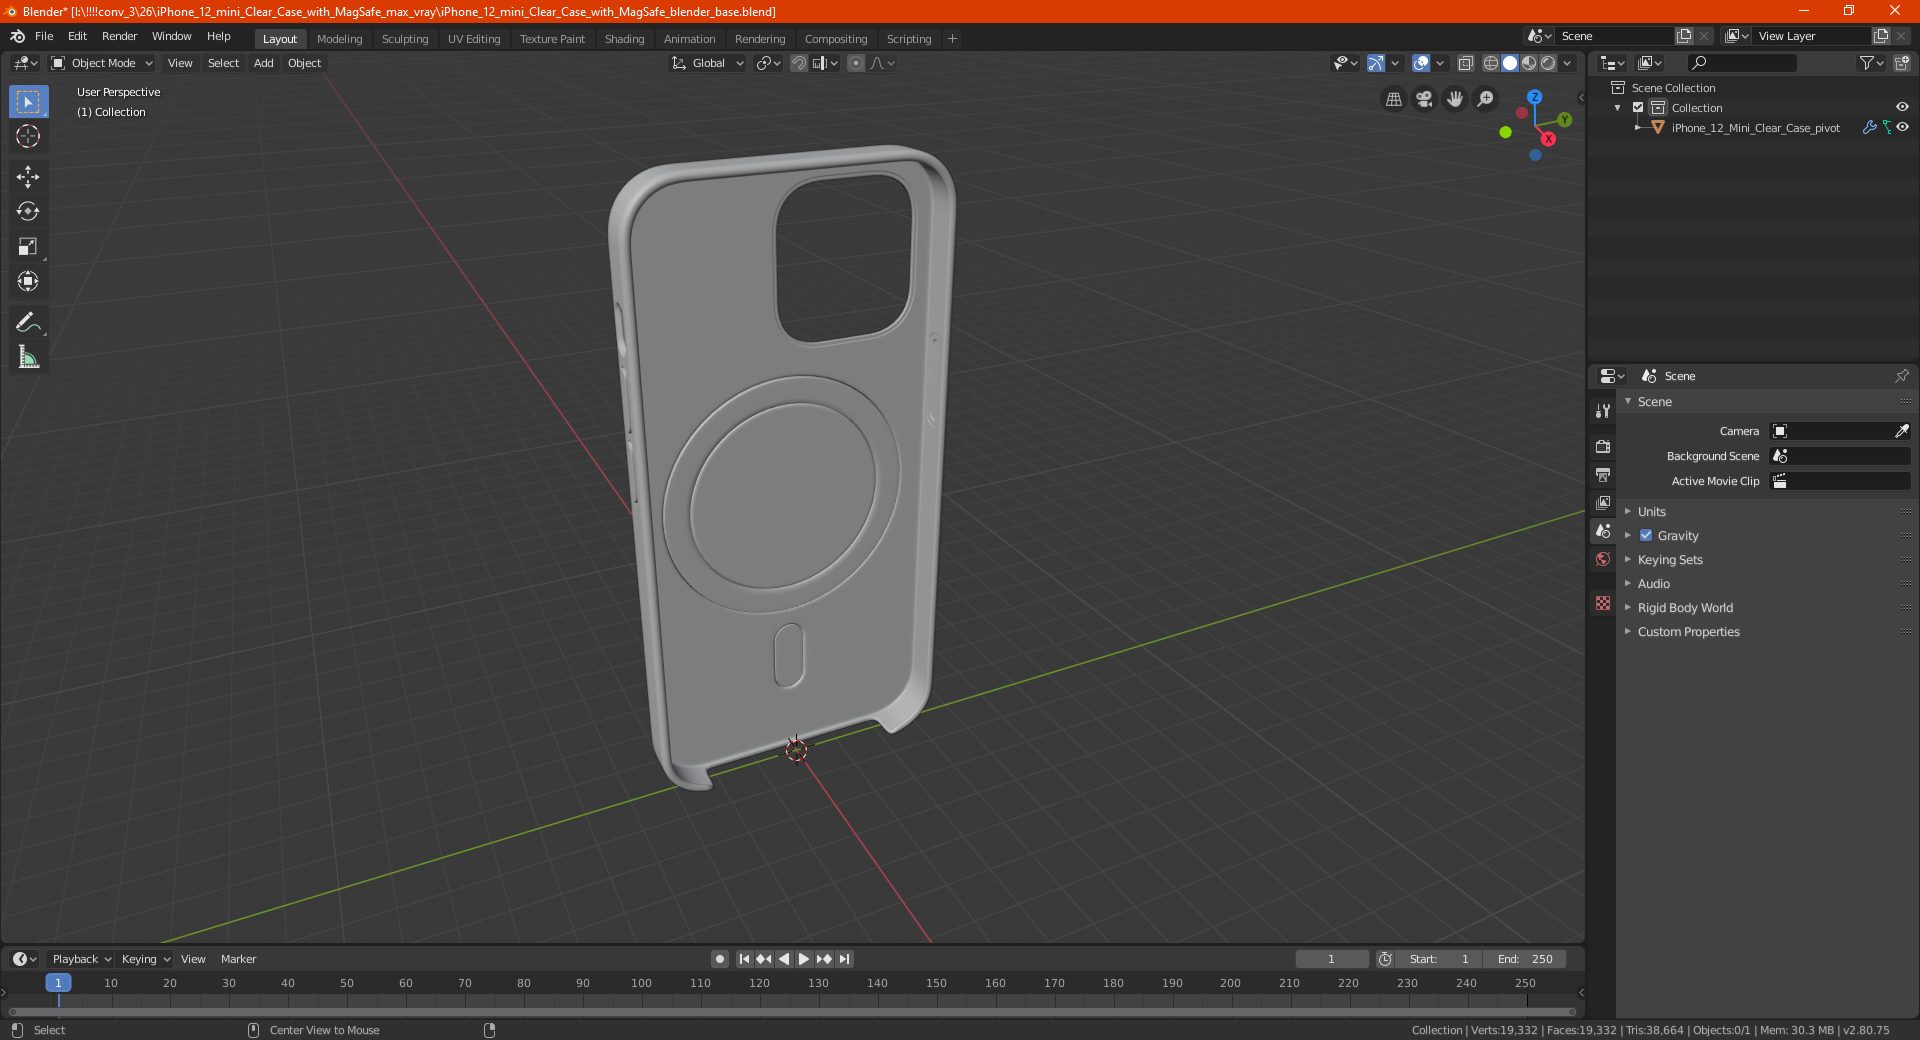Choose the Select Box tool
Screen dimensions: 1920x1040
point(28,101)
